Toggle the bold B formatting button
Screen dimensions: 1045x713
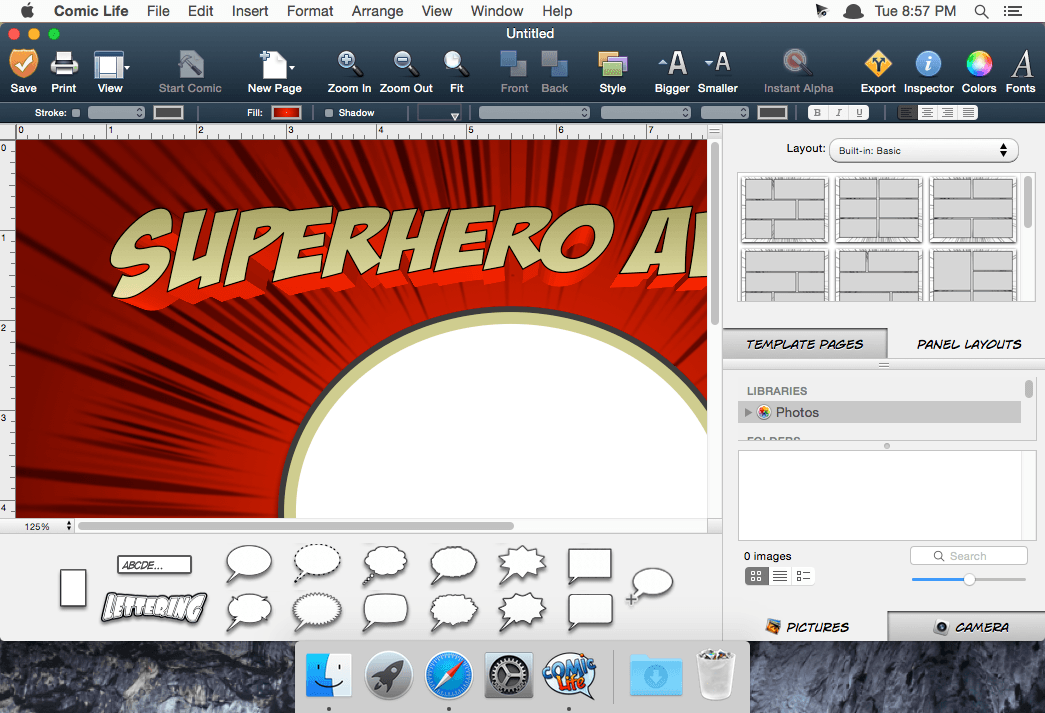817,113
